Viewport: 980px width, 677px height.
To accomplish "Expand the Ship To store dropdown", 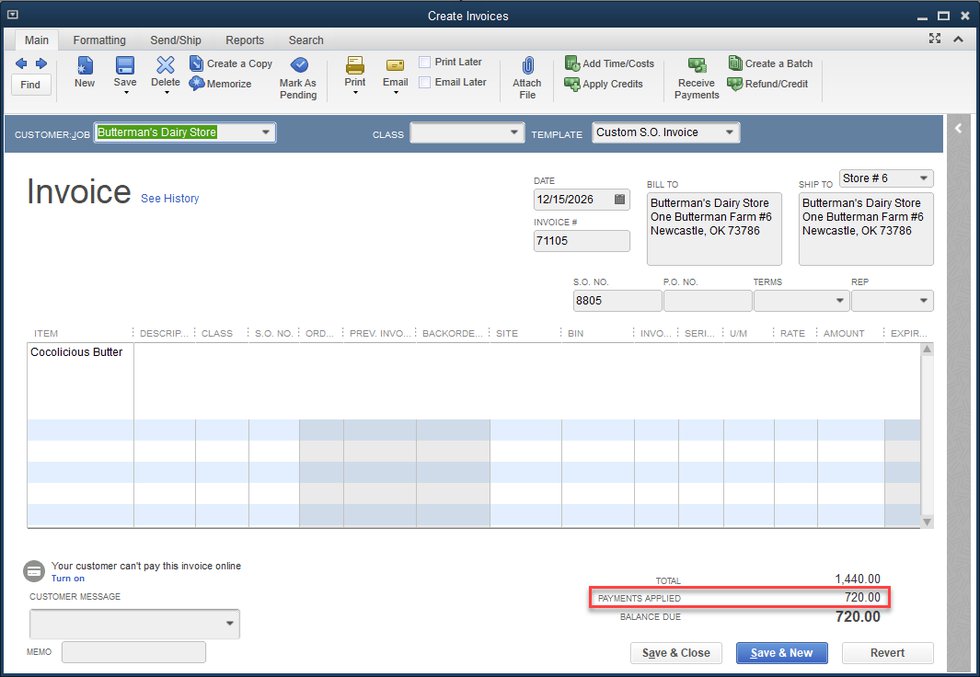I will click(x=922, y=178).
